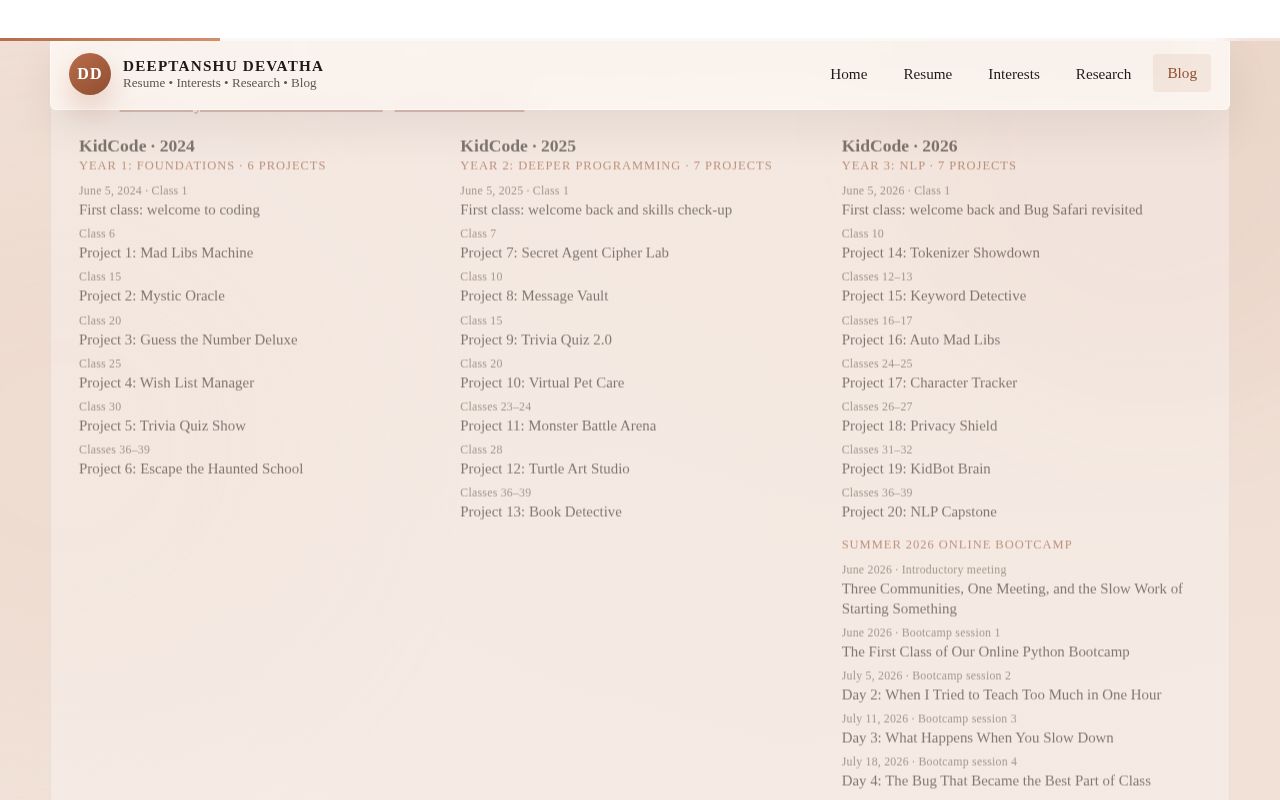The width and height of the screenshot is (1280, 800).
Task: Open Project 16: Auto Mad Libs
Action: (921, 340)
